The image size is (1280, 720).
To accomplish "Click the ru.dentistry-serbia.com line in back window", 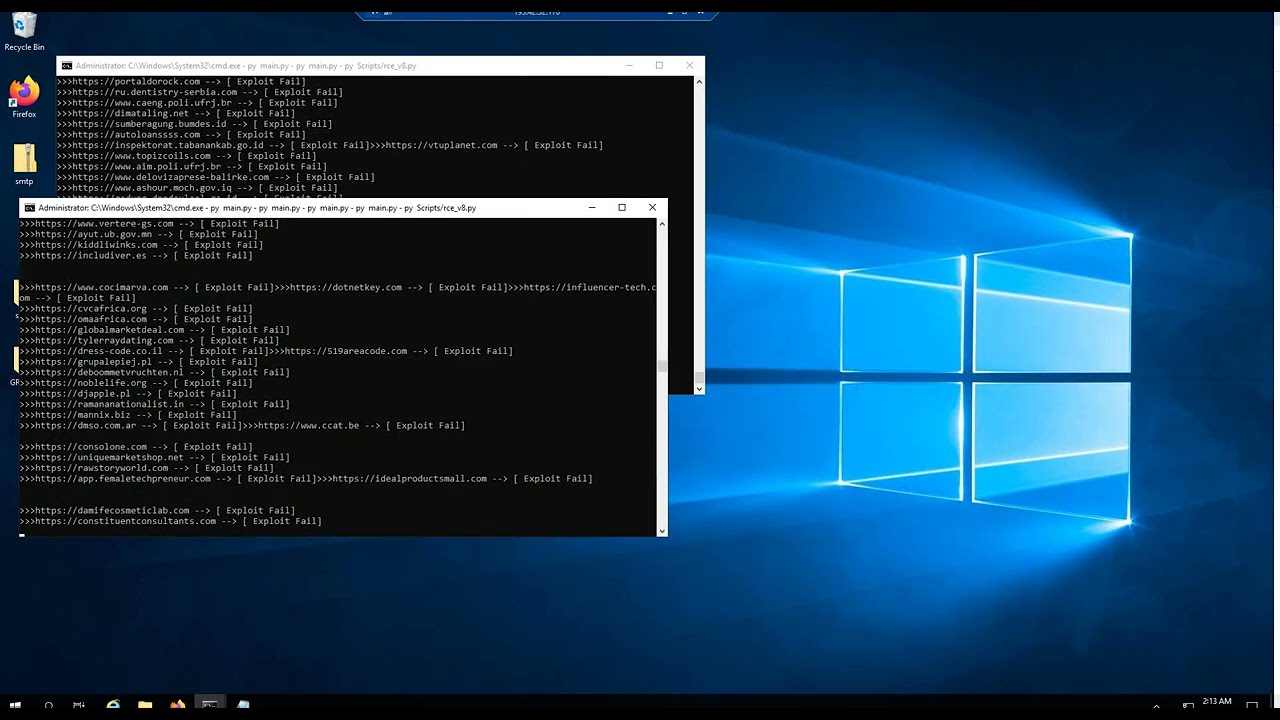I will click(200, 92).
